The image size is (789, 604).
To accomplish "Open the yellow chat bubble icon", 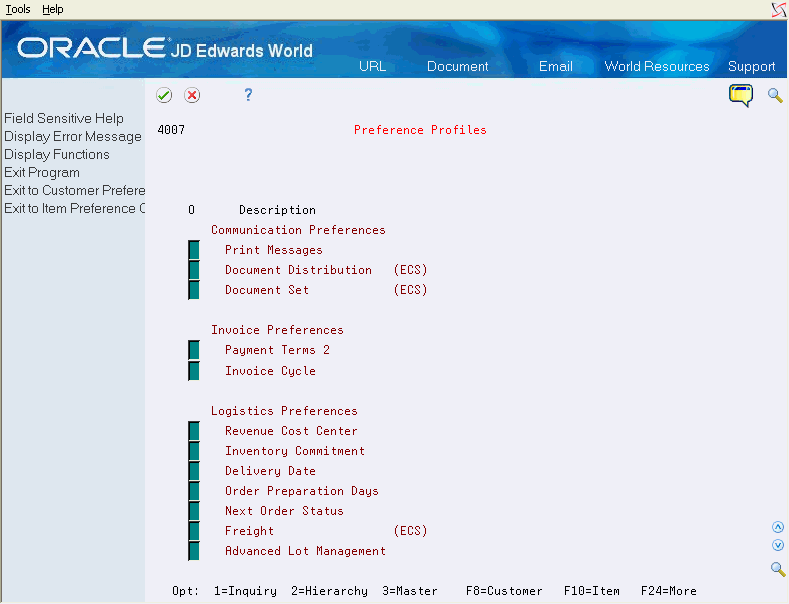I will [x=741, y=95].
